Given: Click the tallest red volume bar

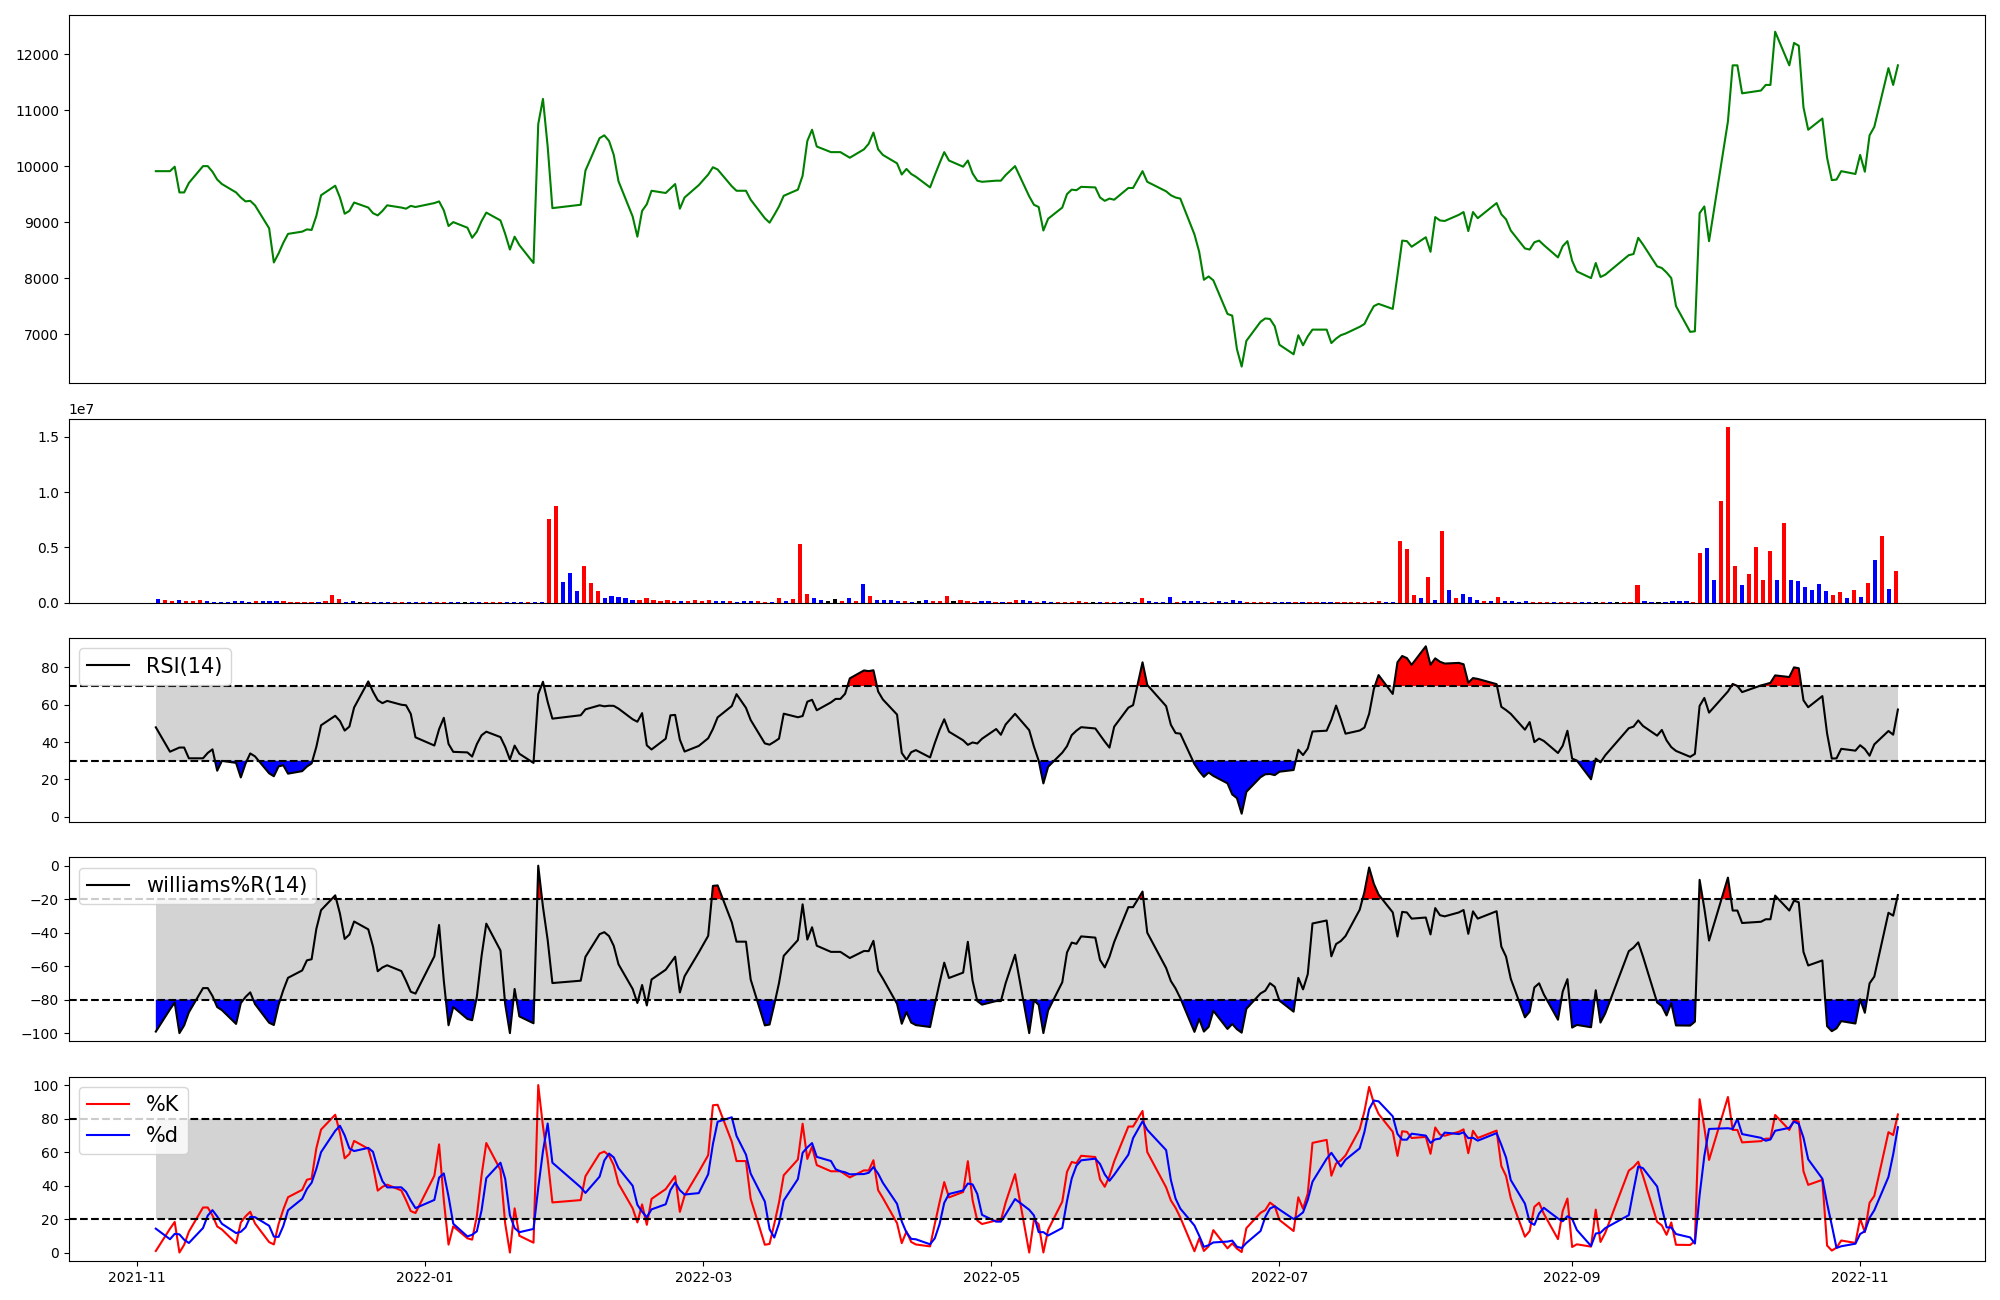Looking at the screenshot, I should tap(1727, 515).
